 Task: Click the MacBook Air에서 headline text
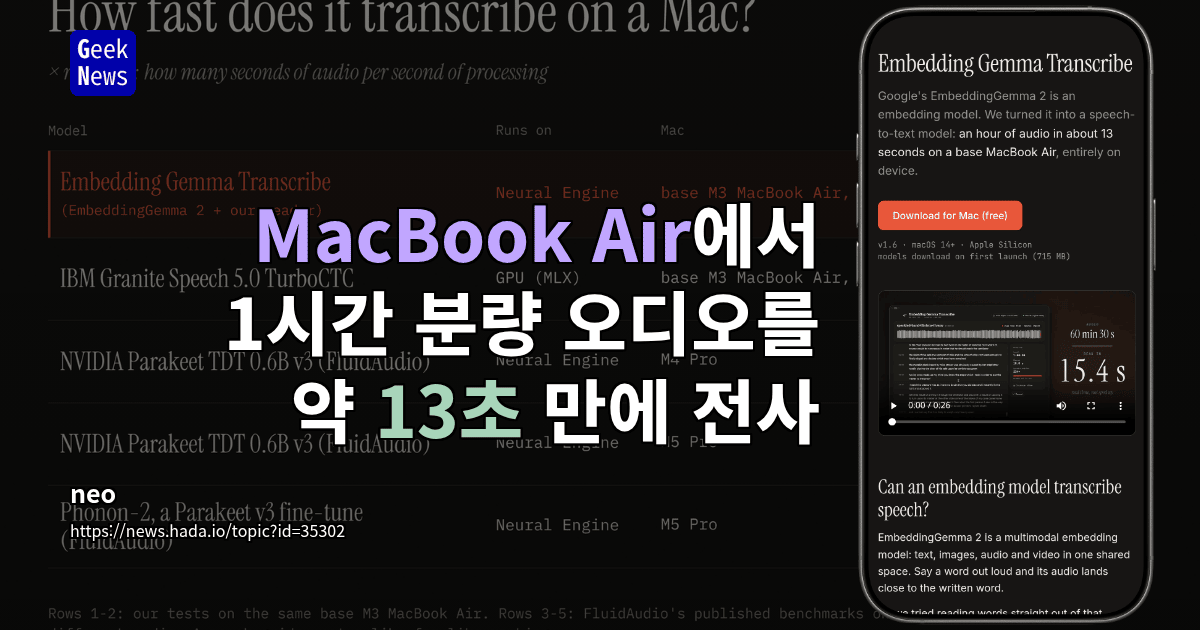point(537,238)
